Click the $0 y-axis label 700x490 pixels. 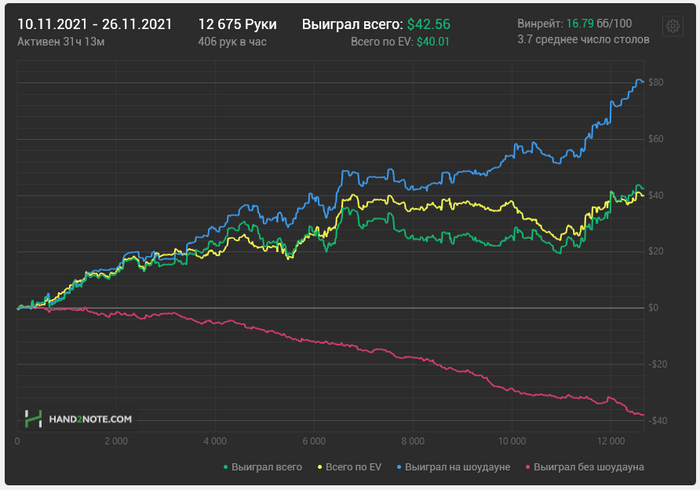pyautogui.click(x=653, y=307)
